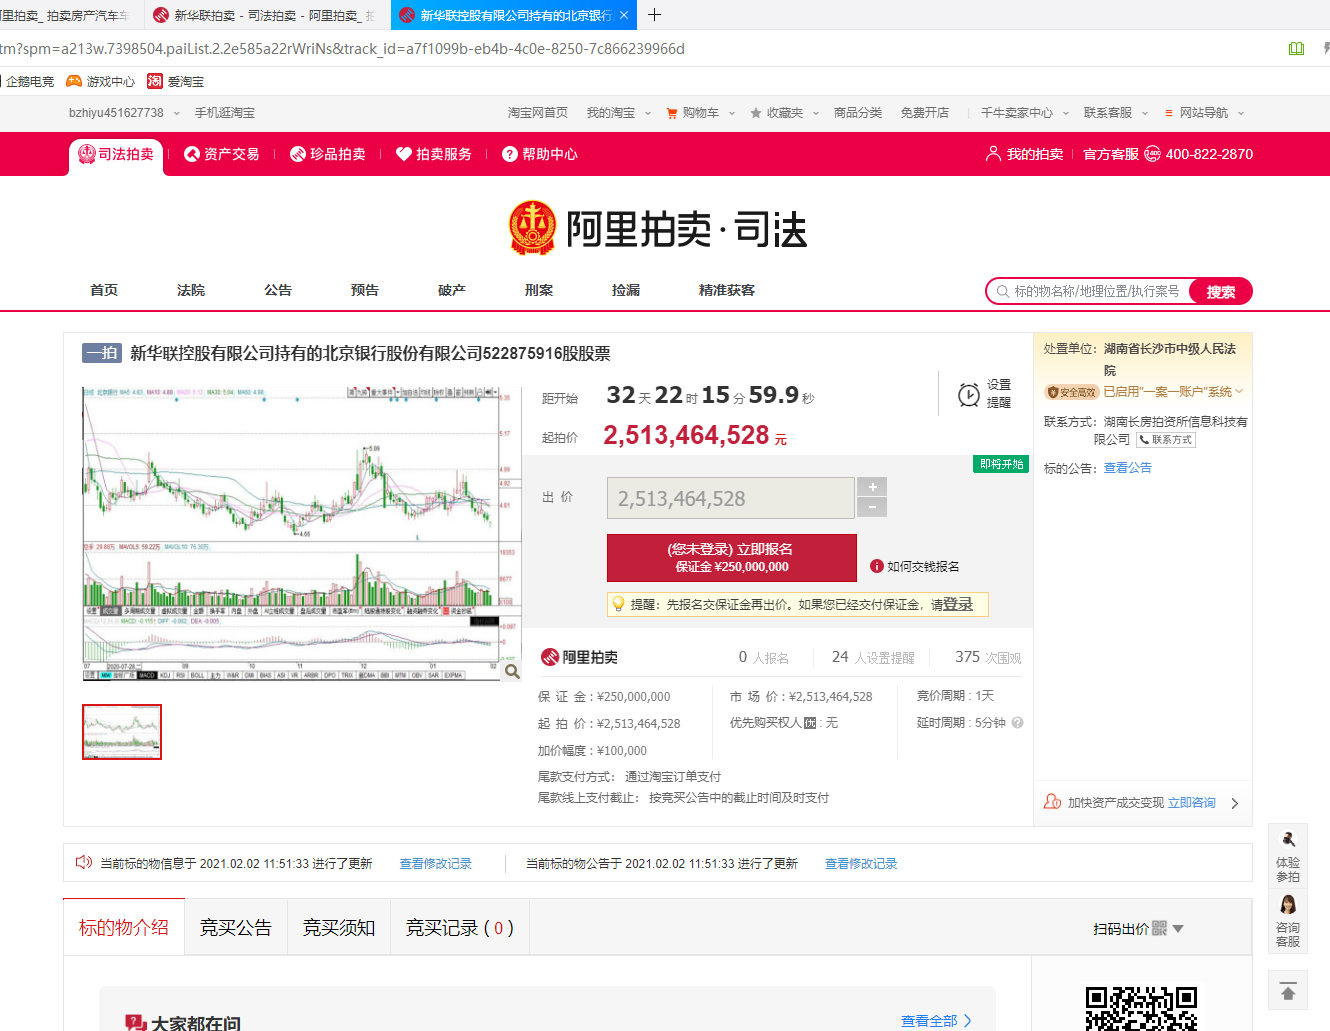The height and width of the screenshot is (1031, 1330).
Task: Click the 体验参拍 sidebar icon
Action: (x=1288, y=856)
